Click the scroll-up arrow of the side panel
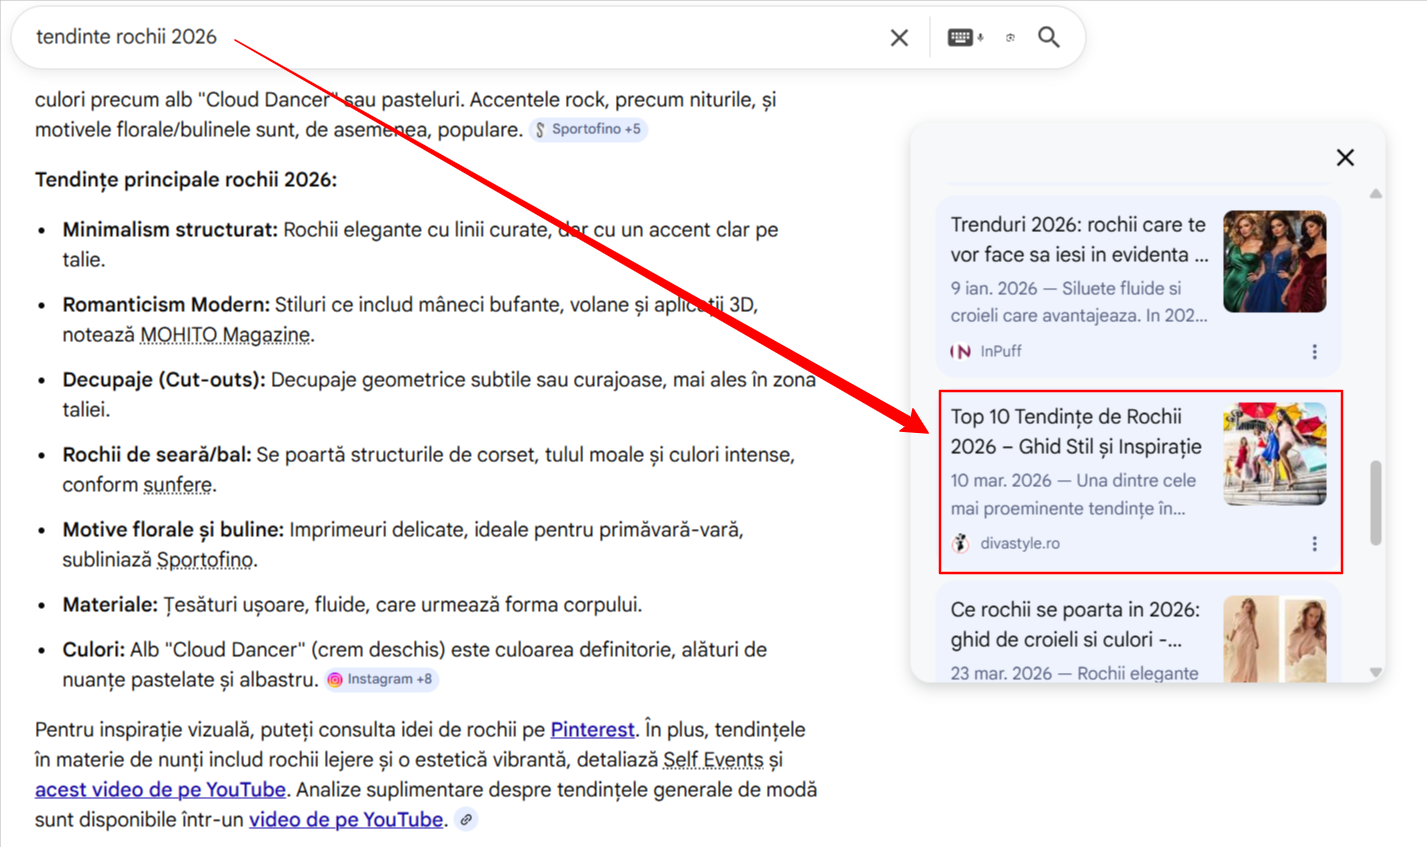The height and width of the screenshot is (847, 1427). (x=1376, y=193)
